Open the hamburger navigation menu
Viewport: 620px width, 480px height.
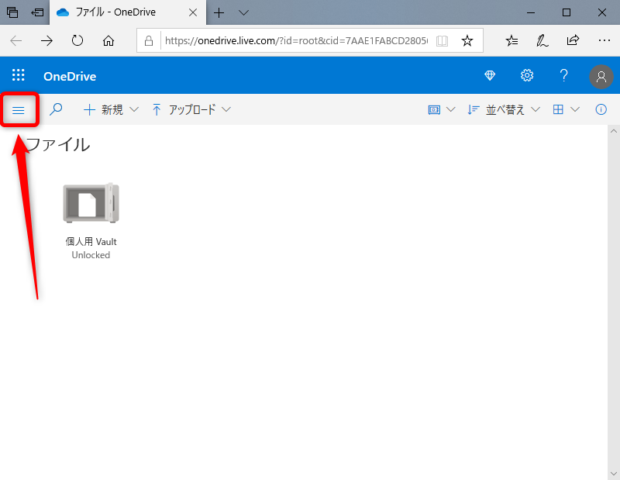(18, 110)
